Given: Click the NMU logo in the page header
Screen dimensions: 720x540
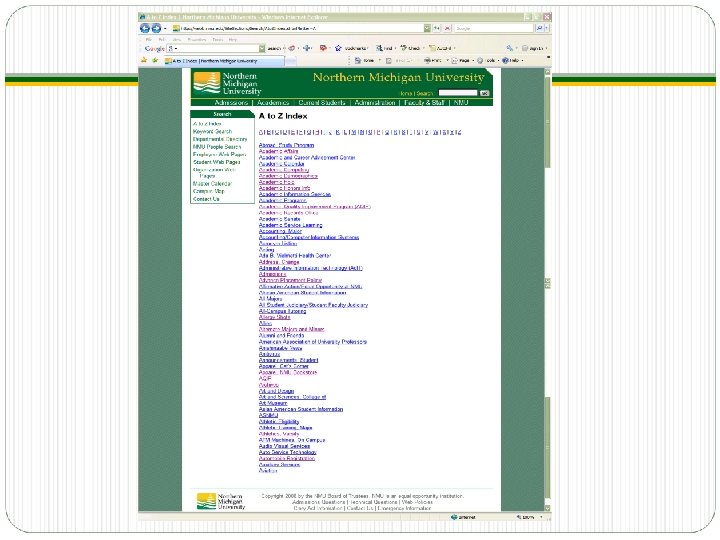Looking at the screenshot, I should click(x=227, y=83).
